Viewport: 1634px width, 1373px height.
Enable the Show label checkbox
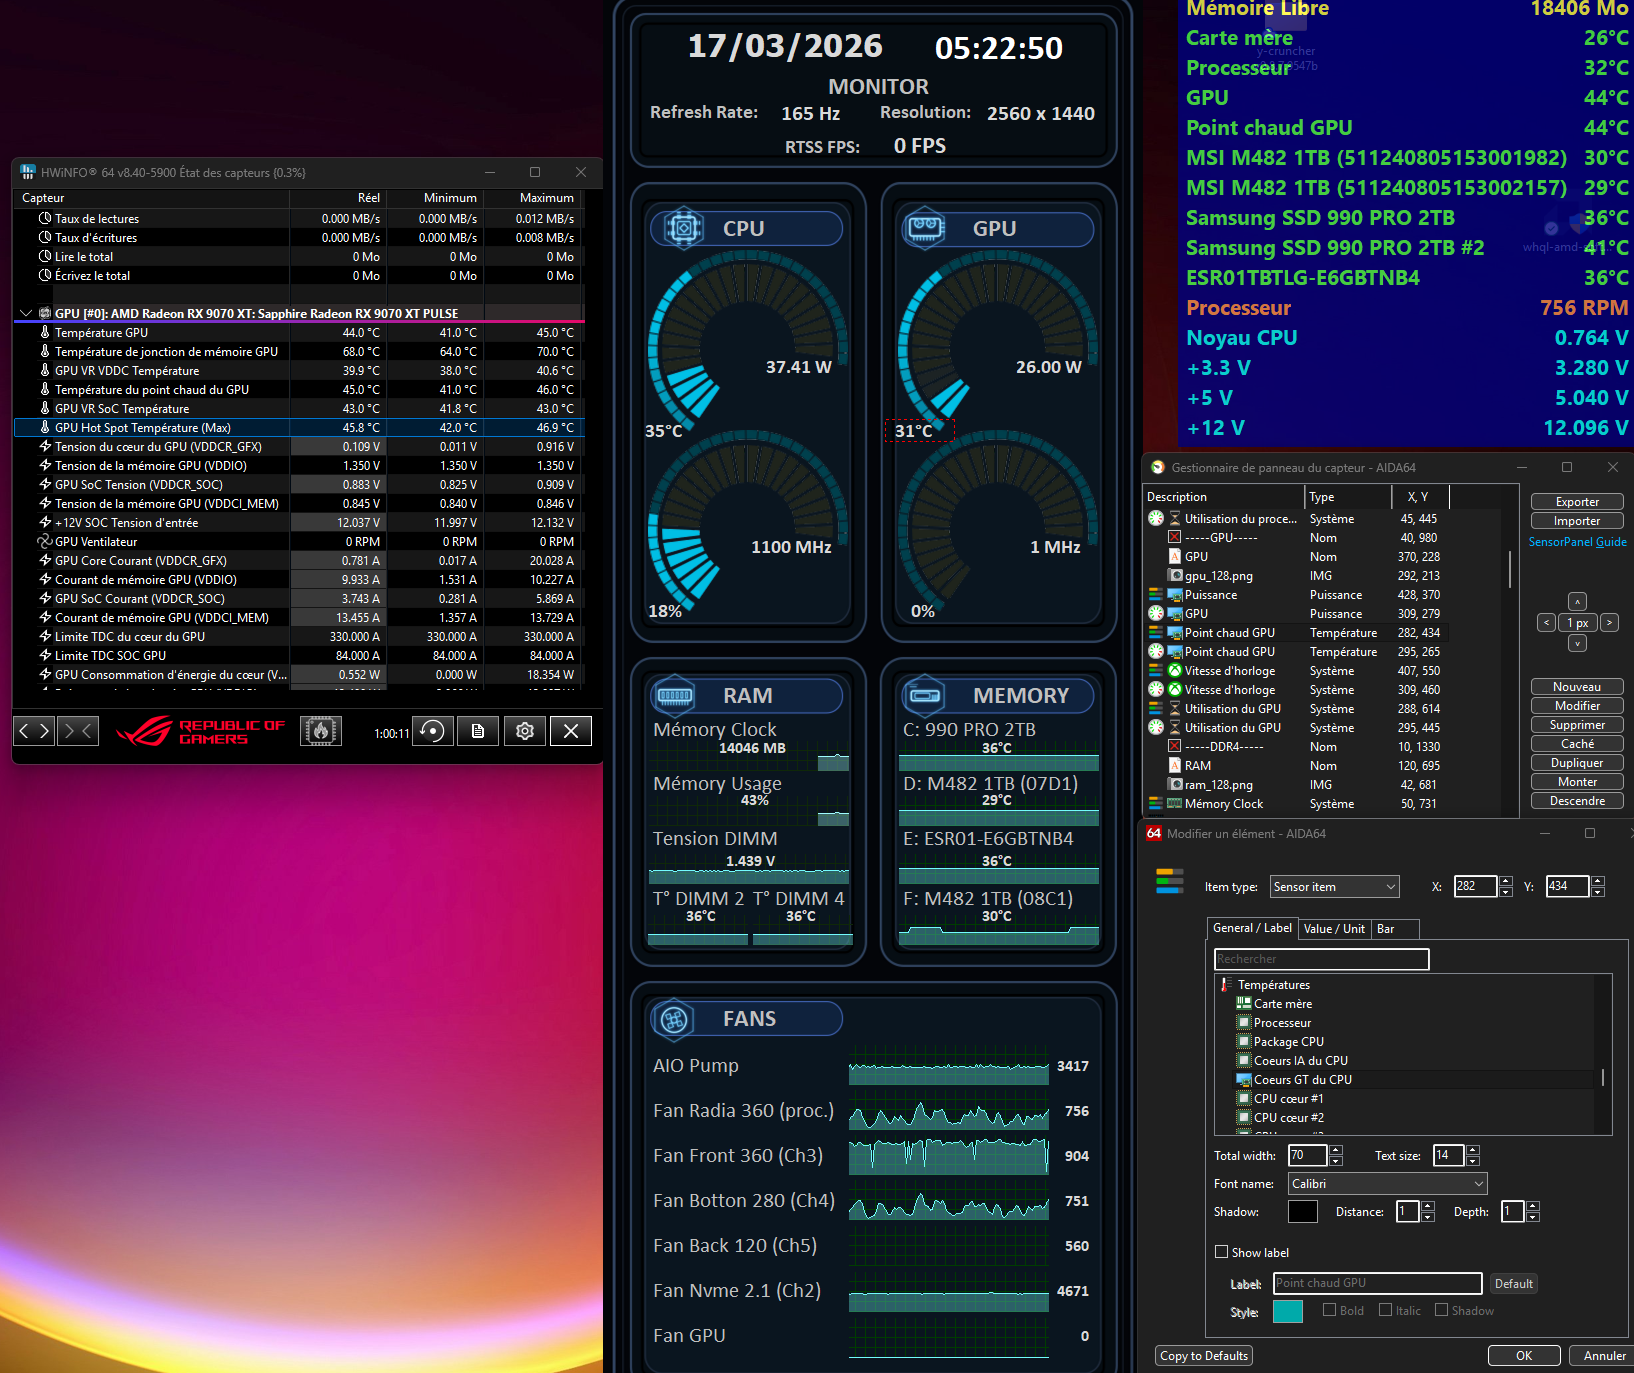click(1221, 1252)
